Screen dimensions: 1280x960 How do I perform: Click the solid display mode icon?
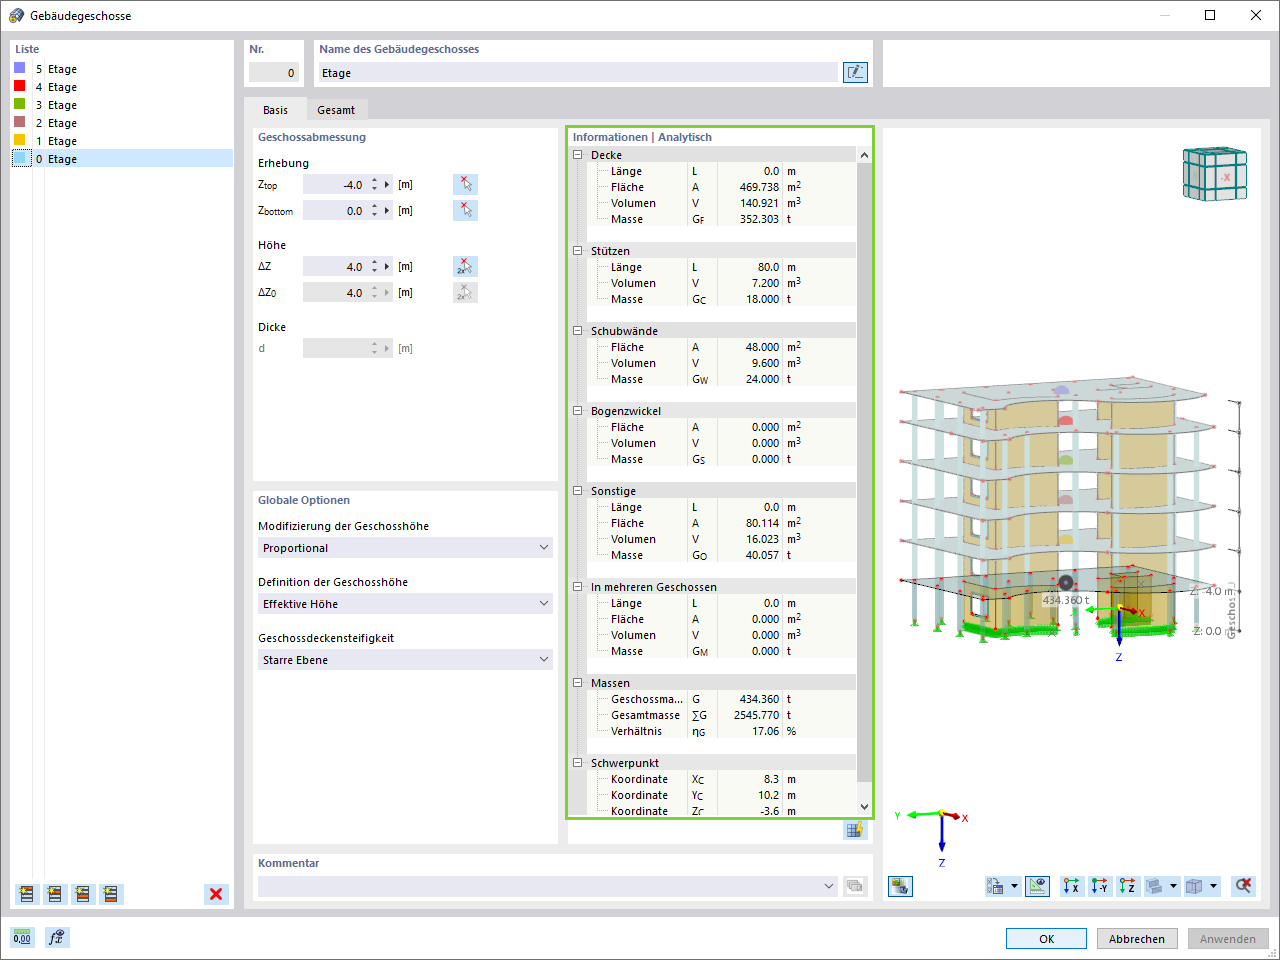(1155, 886)
